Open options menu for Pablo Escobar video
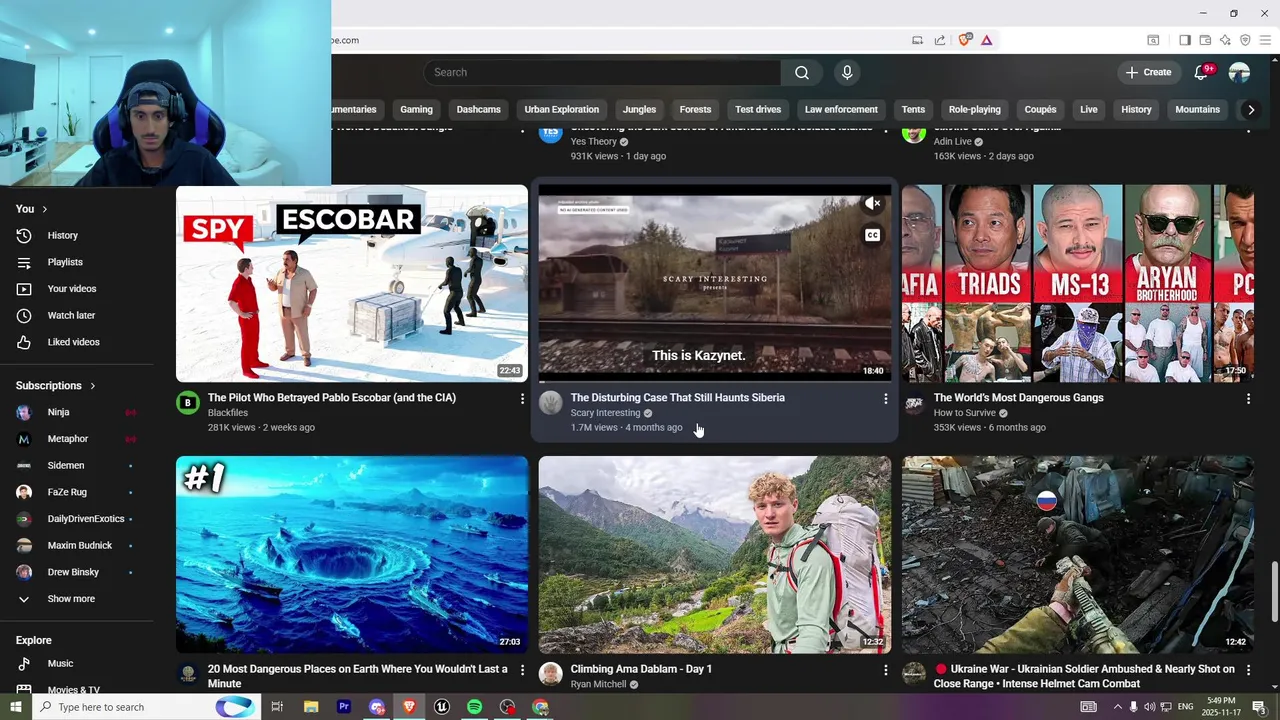 522,399
